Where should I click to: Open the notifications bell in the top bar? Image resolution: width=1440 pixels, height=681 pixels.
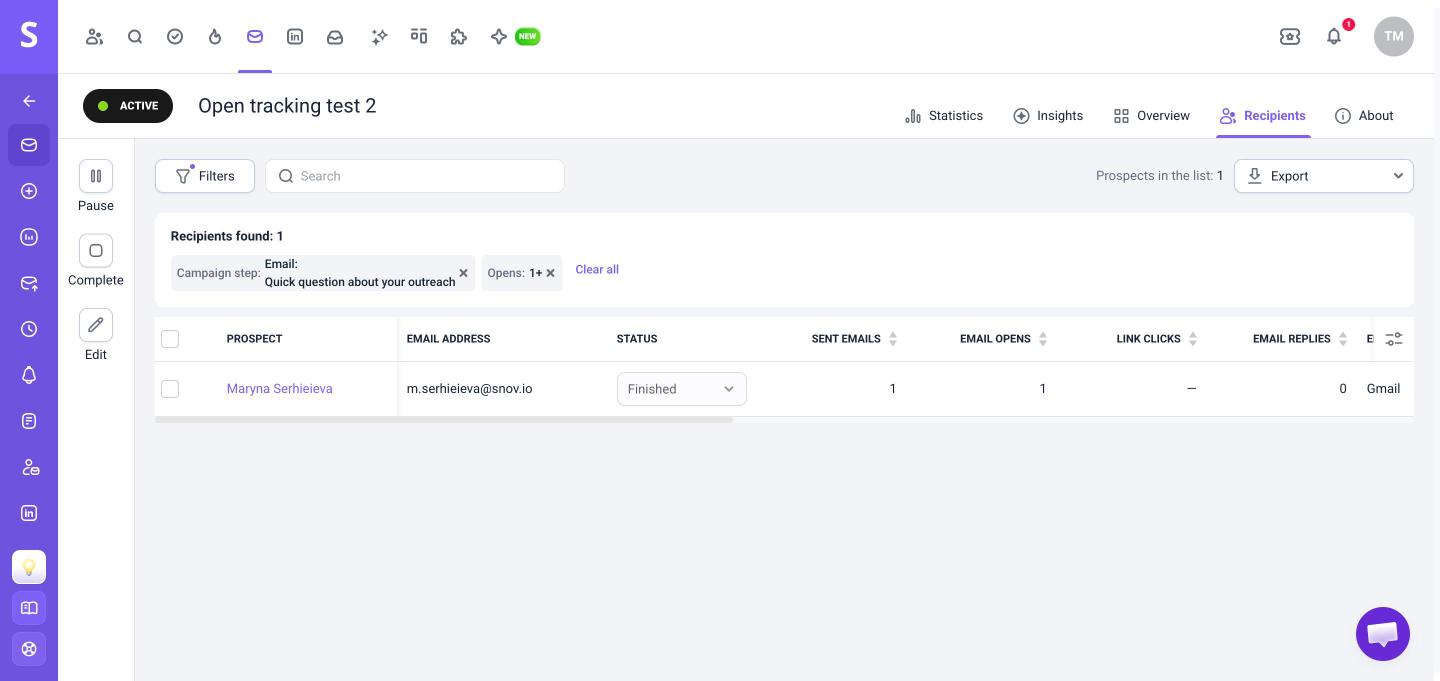click(1334, 37)
